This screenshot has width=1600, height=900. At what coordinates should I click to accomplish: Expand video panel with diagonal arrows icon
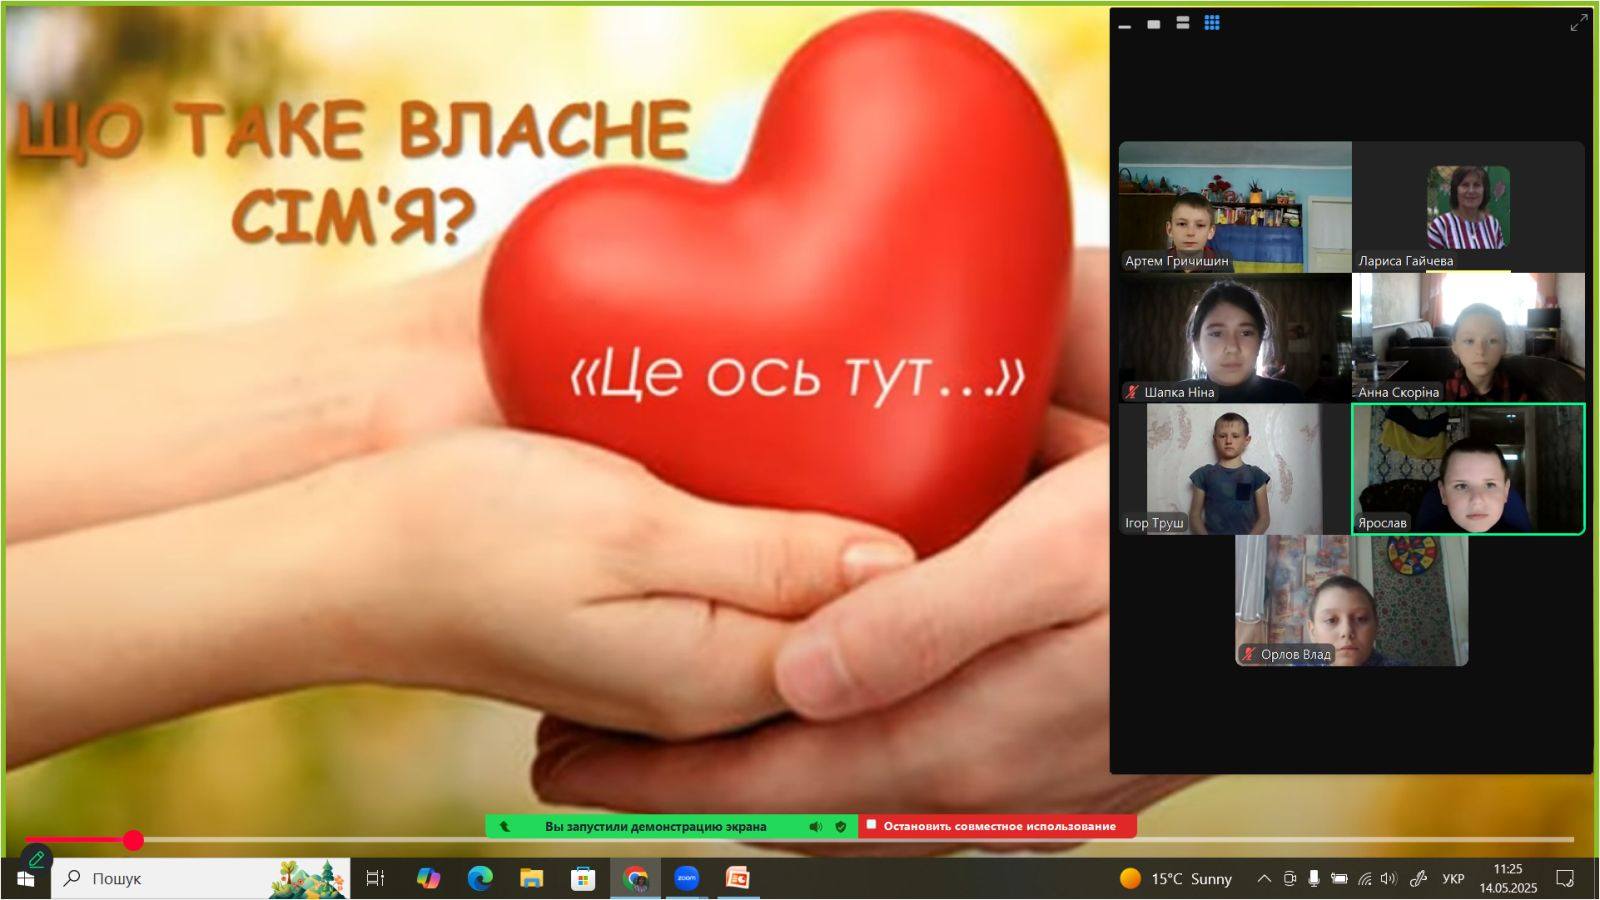(x=1579, y=22)
